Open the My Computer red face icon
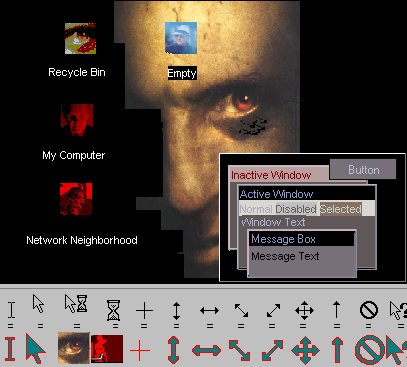The image size is (407, 367). 77,120
